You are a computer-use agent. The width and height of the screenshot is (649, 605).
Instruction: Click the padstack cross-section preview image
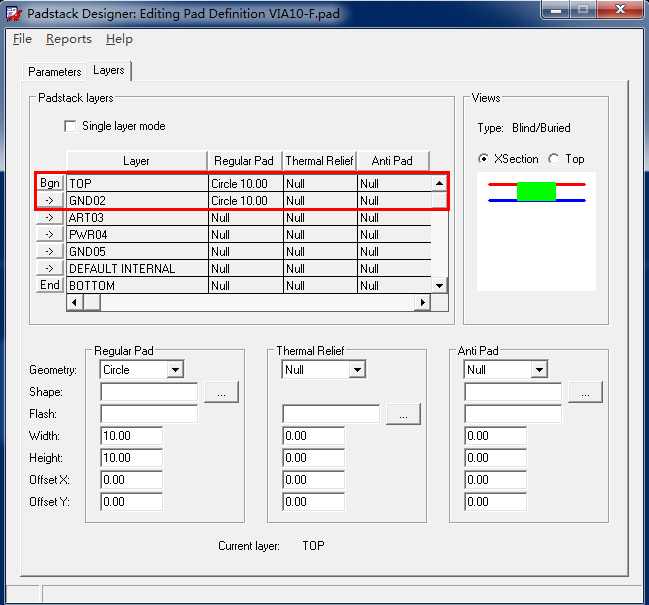[x=536, y=231]
